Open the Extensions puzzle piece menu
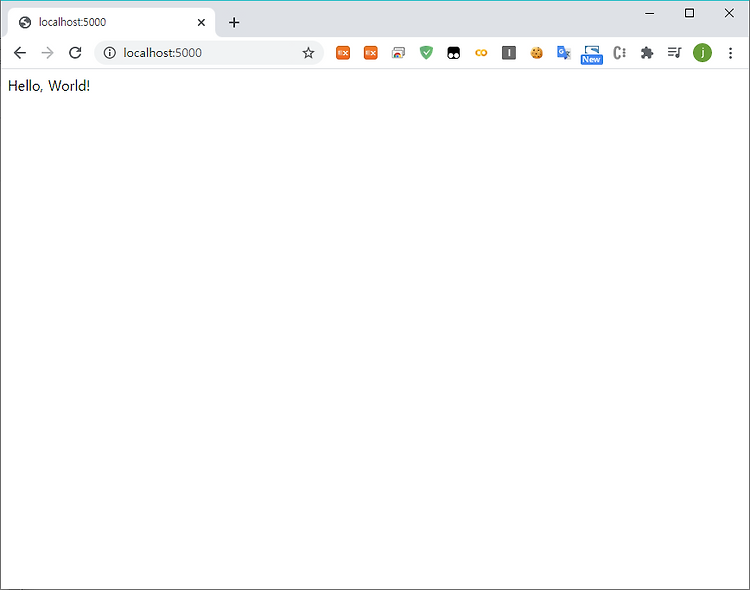Viewport: 750px width, 590px height. 647,53
